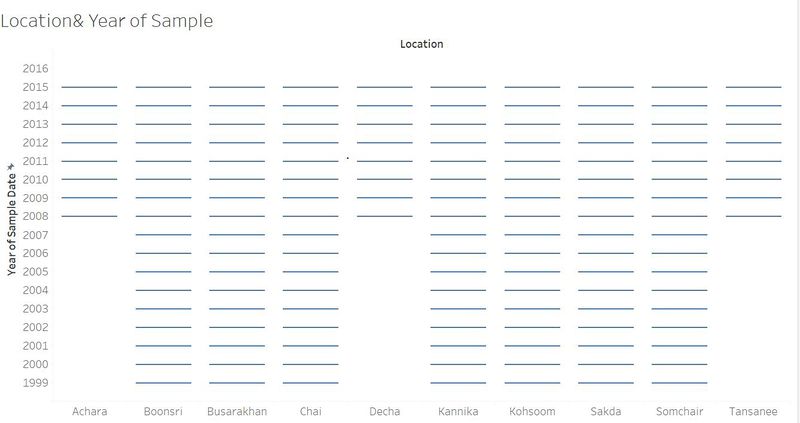The height and width of the screenshot is (423, 800).
Task: Select the Achara location label
Action: tap(90, 411)
